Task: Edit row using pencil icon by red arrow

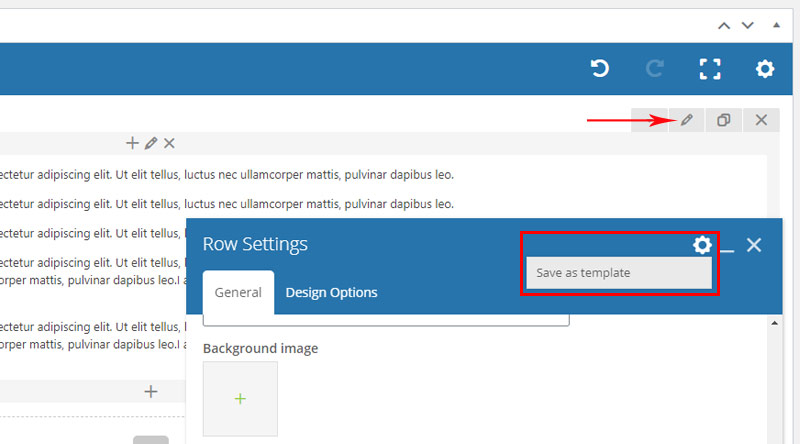Action: [x=687, y=120]
